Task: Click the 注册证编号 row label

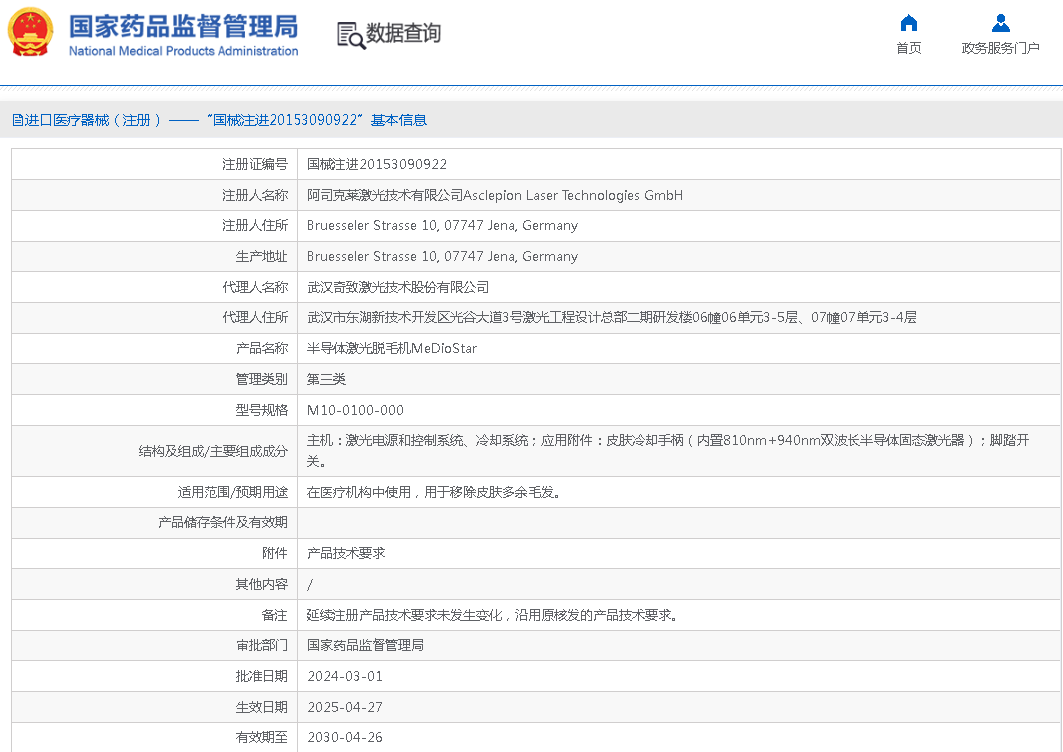Action: click(x=255, y=164)
